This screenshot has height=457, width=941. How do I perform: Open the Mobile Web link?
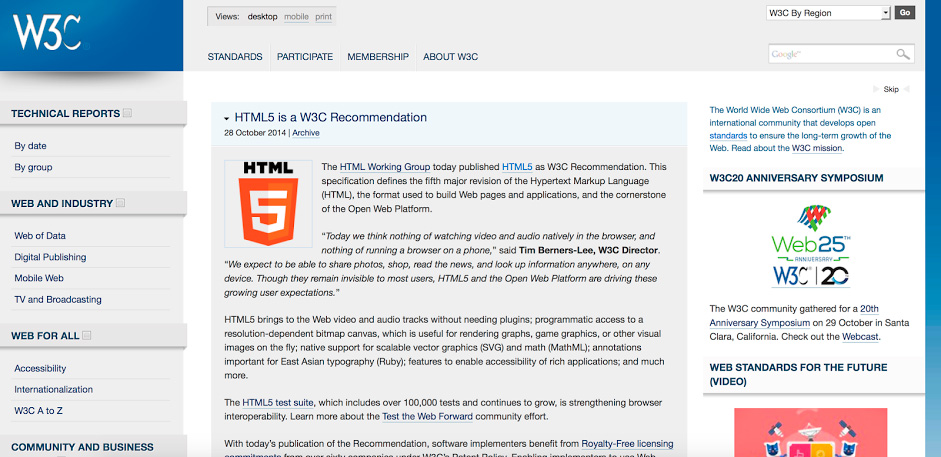tap(38, 278)
